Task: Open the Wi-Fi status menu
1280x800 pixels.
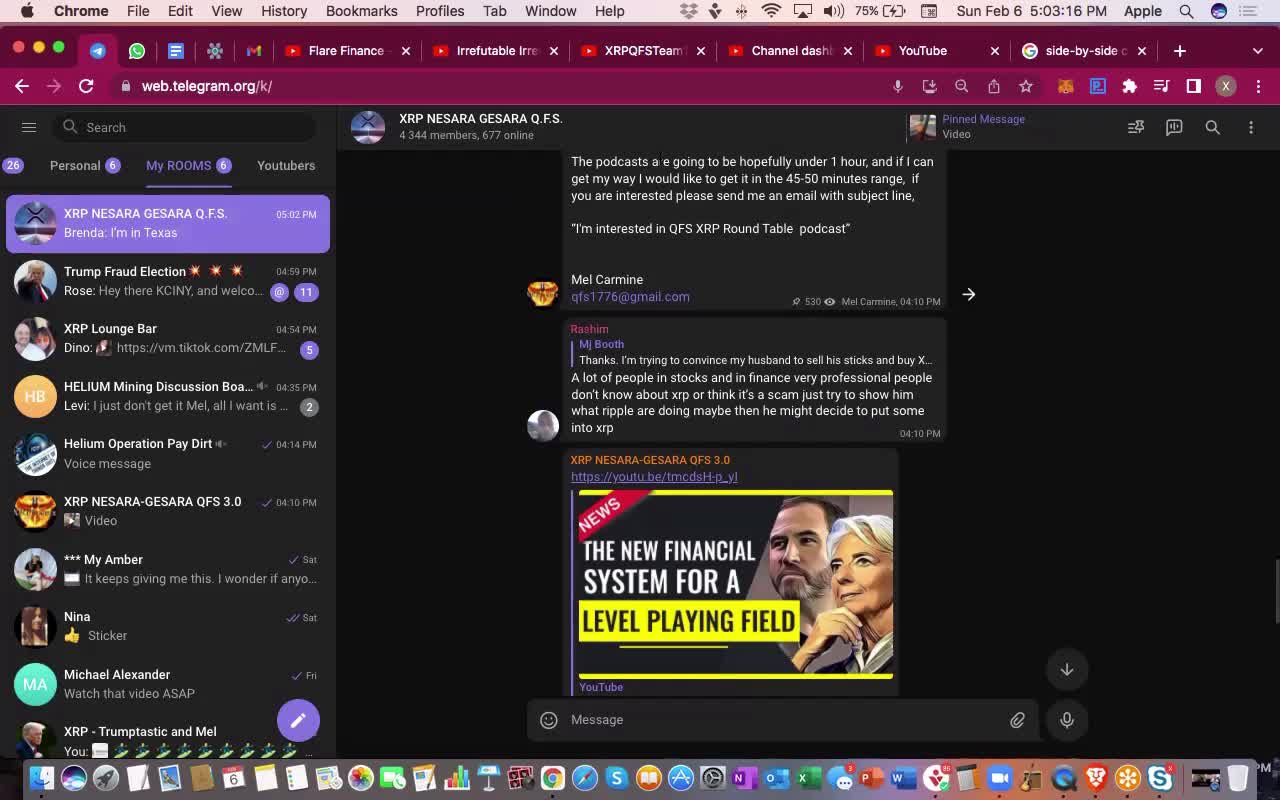Action: point(771,11)
